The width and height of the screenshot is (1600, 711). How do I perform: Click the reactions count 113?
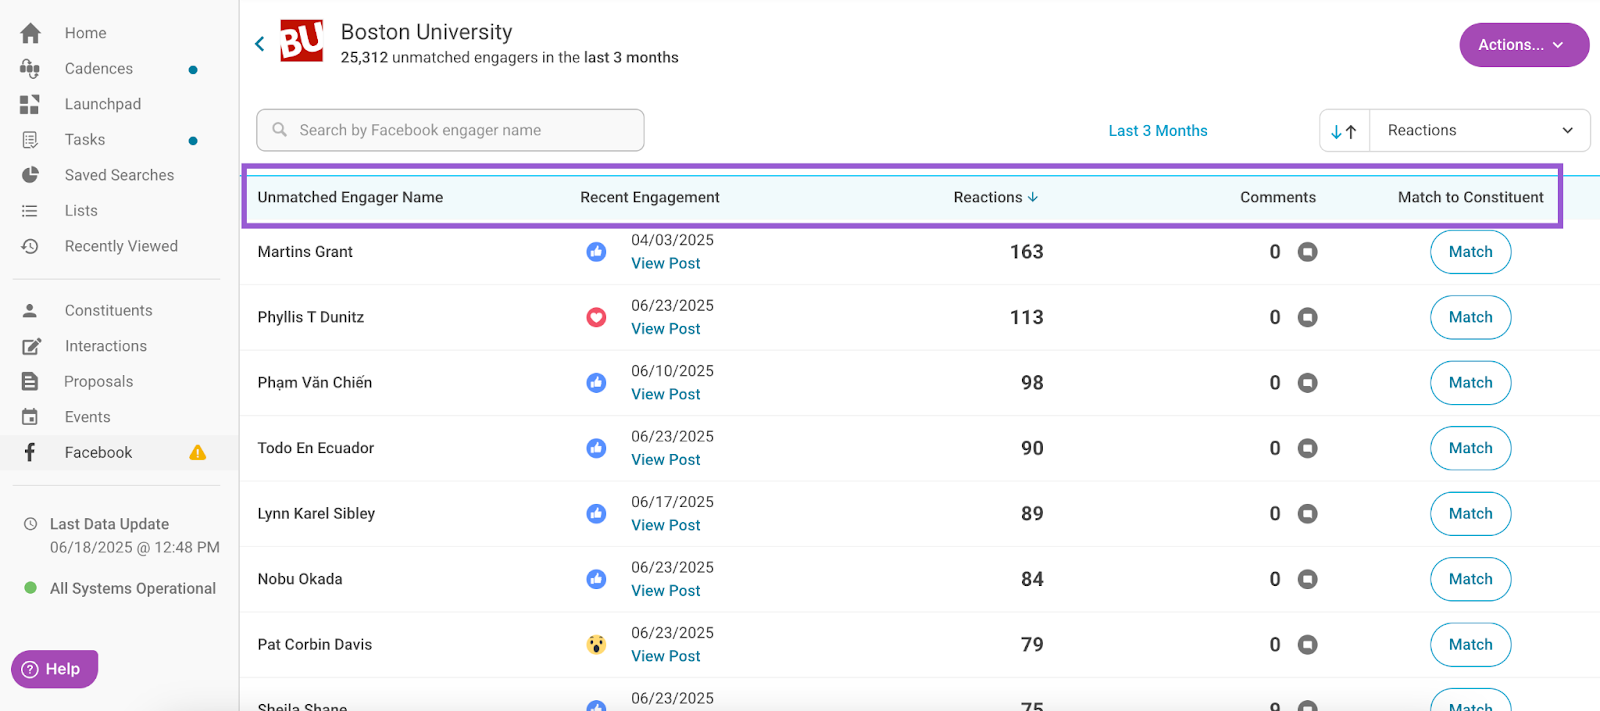1026,317
